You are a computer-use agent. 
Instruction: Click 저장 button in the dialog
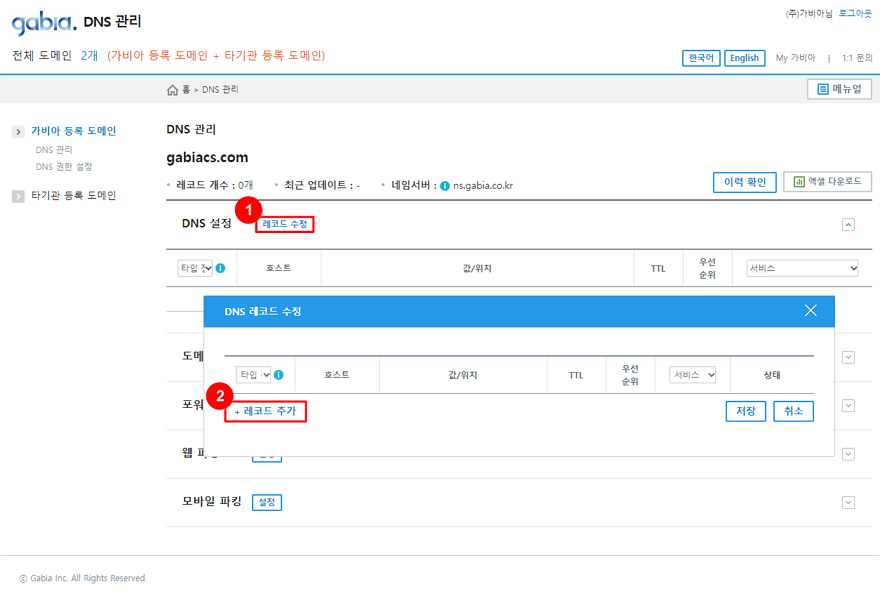coord(745,411)
